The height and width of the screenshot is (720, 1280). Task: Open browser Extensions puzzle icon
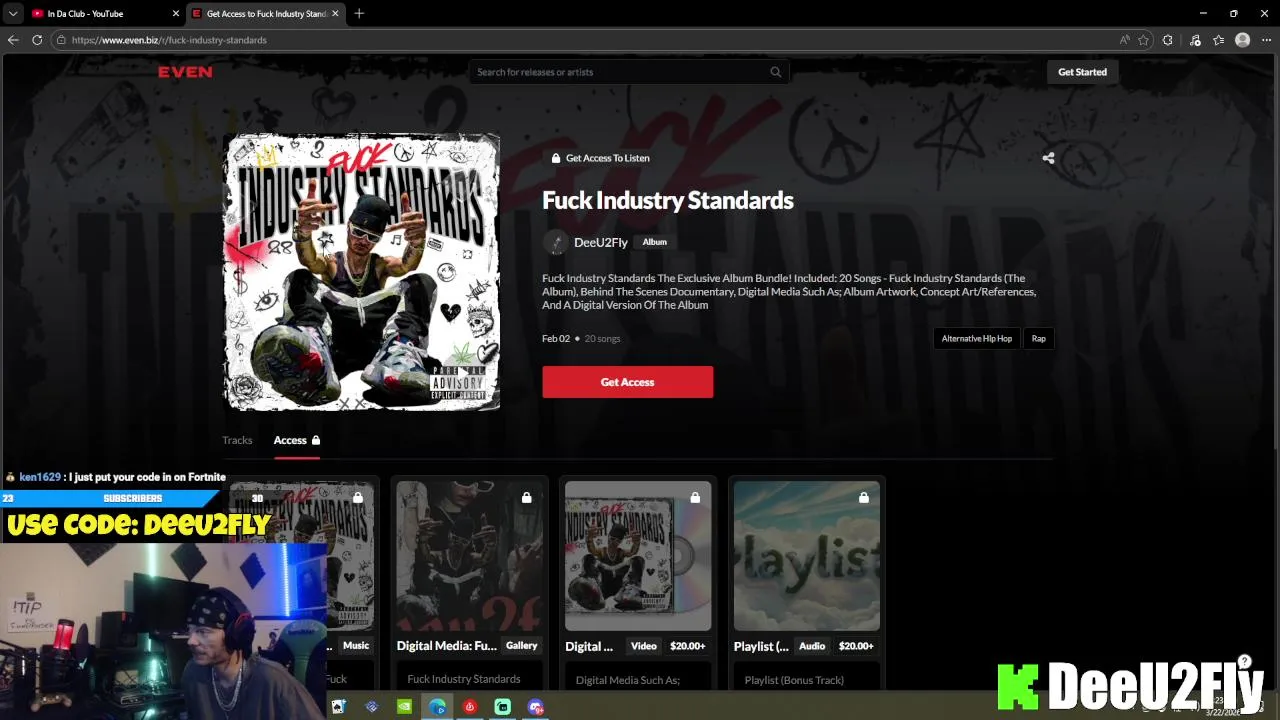[1168, 40]
